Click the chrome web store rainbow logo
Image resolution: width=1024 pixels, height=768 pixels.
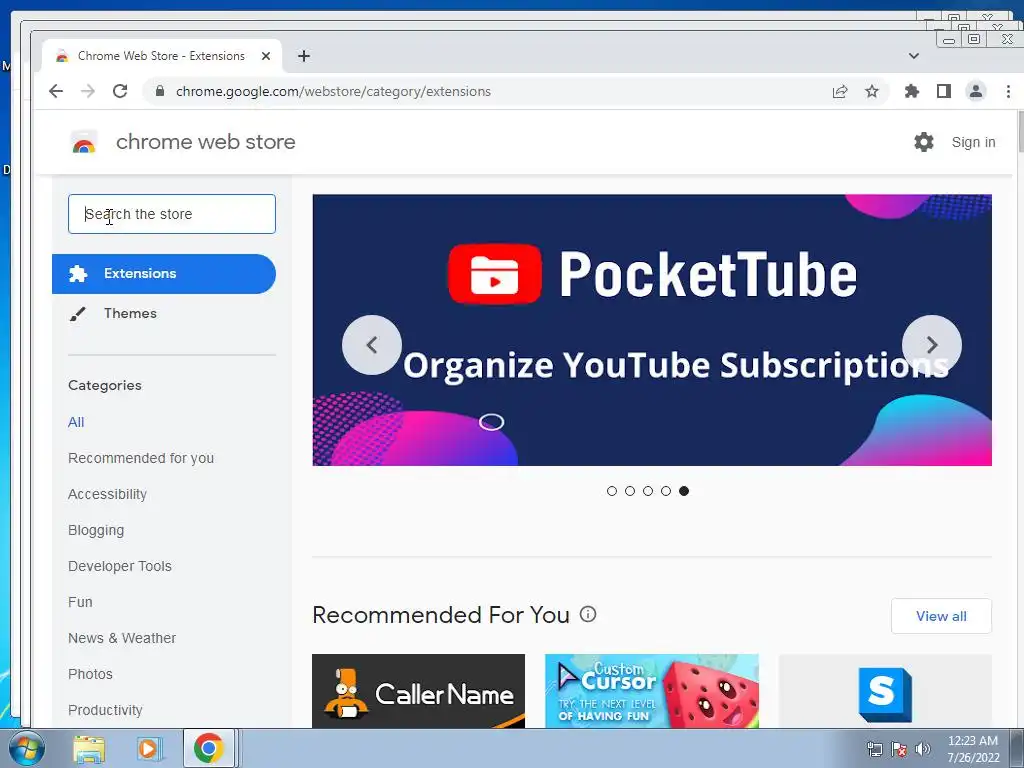[x=84, y=142]
